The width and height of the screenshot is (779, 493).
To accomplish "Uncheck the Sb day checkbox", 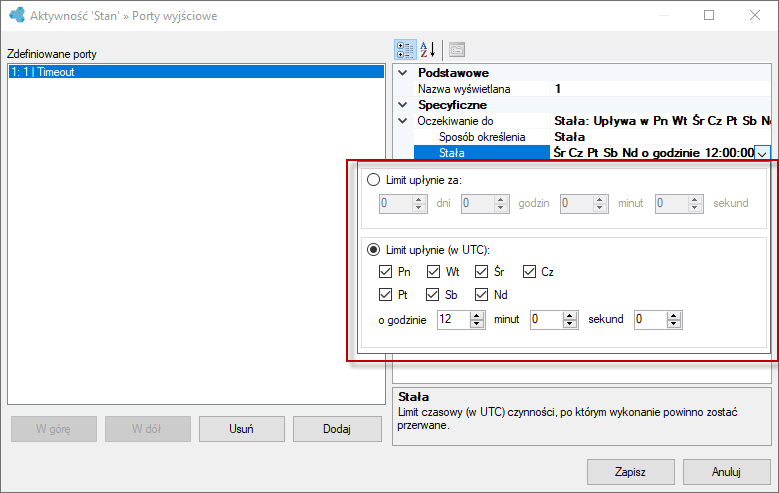I will (432, 294).
